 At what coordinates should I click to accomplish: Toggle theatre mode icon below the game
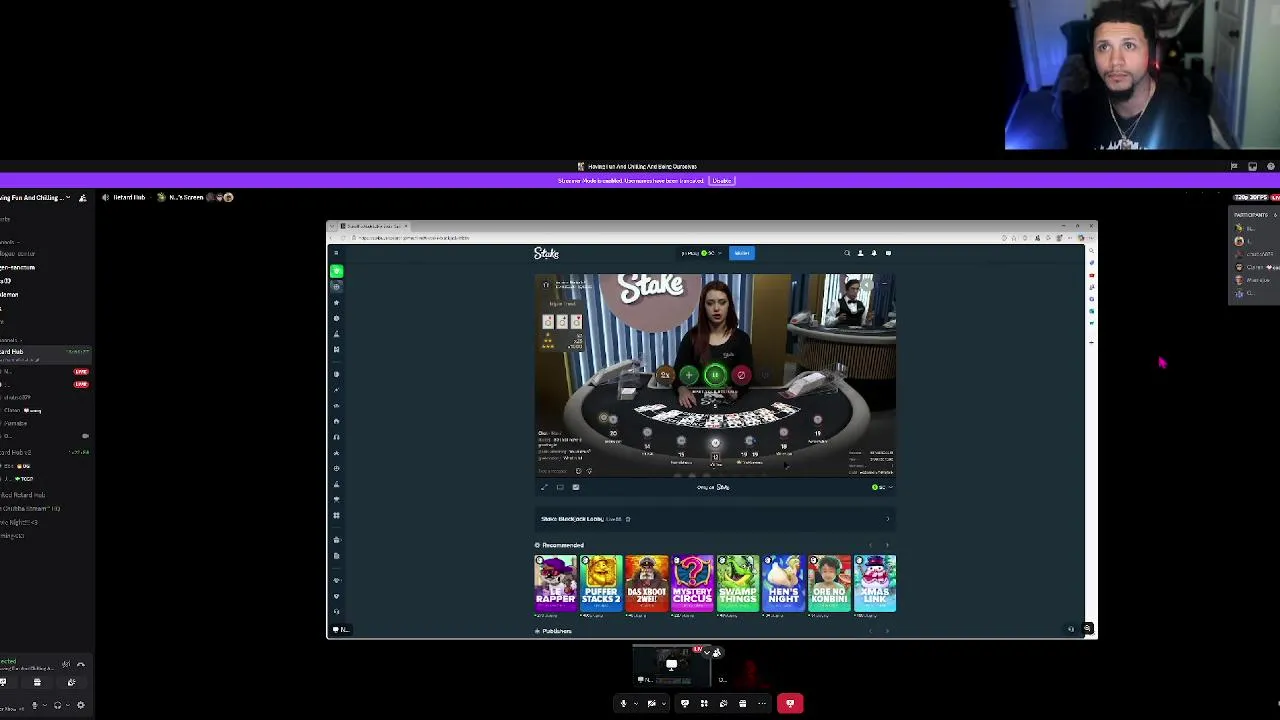(560, 487)
